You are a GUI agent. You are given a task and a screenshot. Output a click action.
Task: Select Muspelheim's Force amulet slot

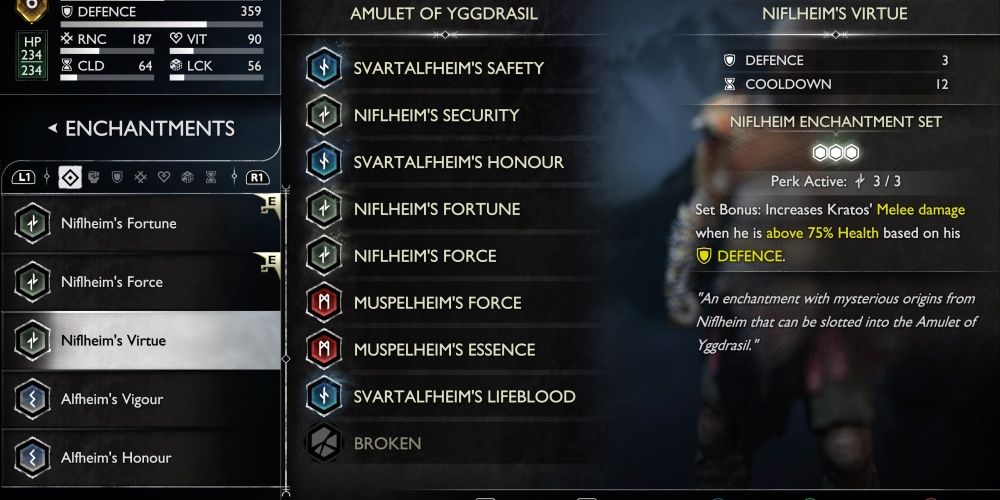[x=446, y=302]
